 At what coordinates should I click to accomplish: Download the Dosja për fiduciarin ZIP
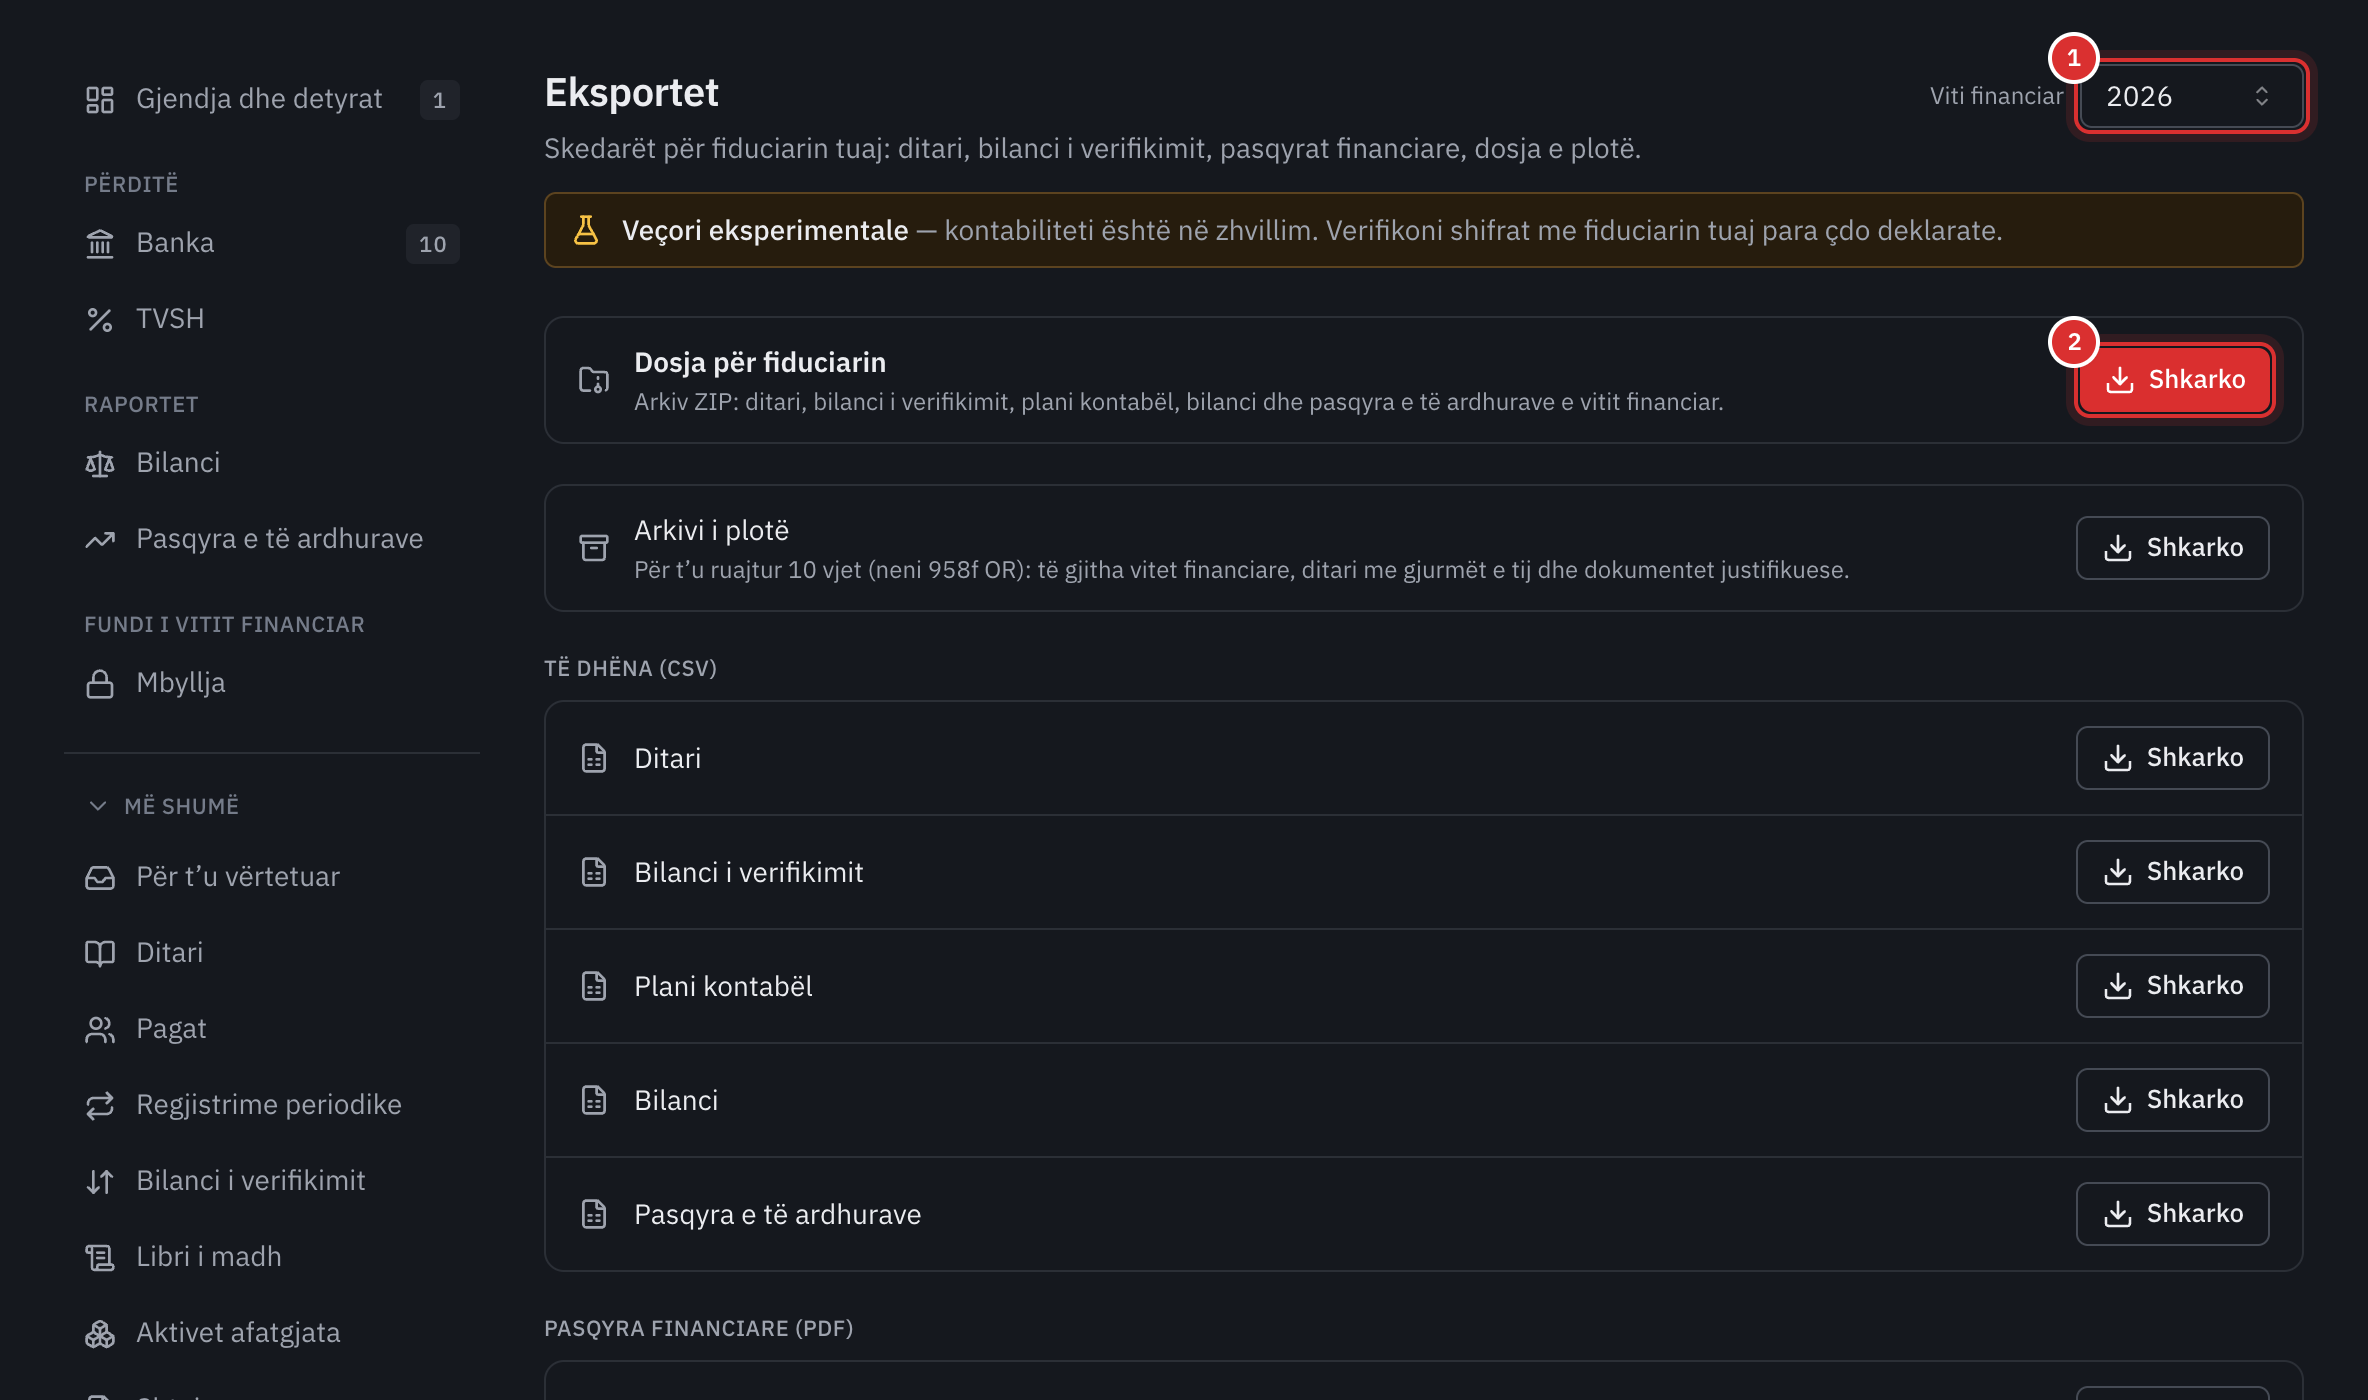(2174, 380)
